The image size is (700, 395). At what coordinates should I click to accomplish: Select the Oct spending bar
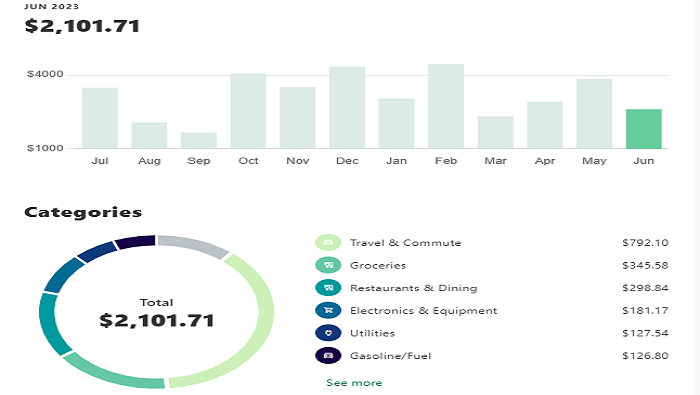[248, 111]
